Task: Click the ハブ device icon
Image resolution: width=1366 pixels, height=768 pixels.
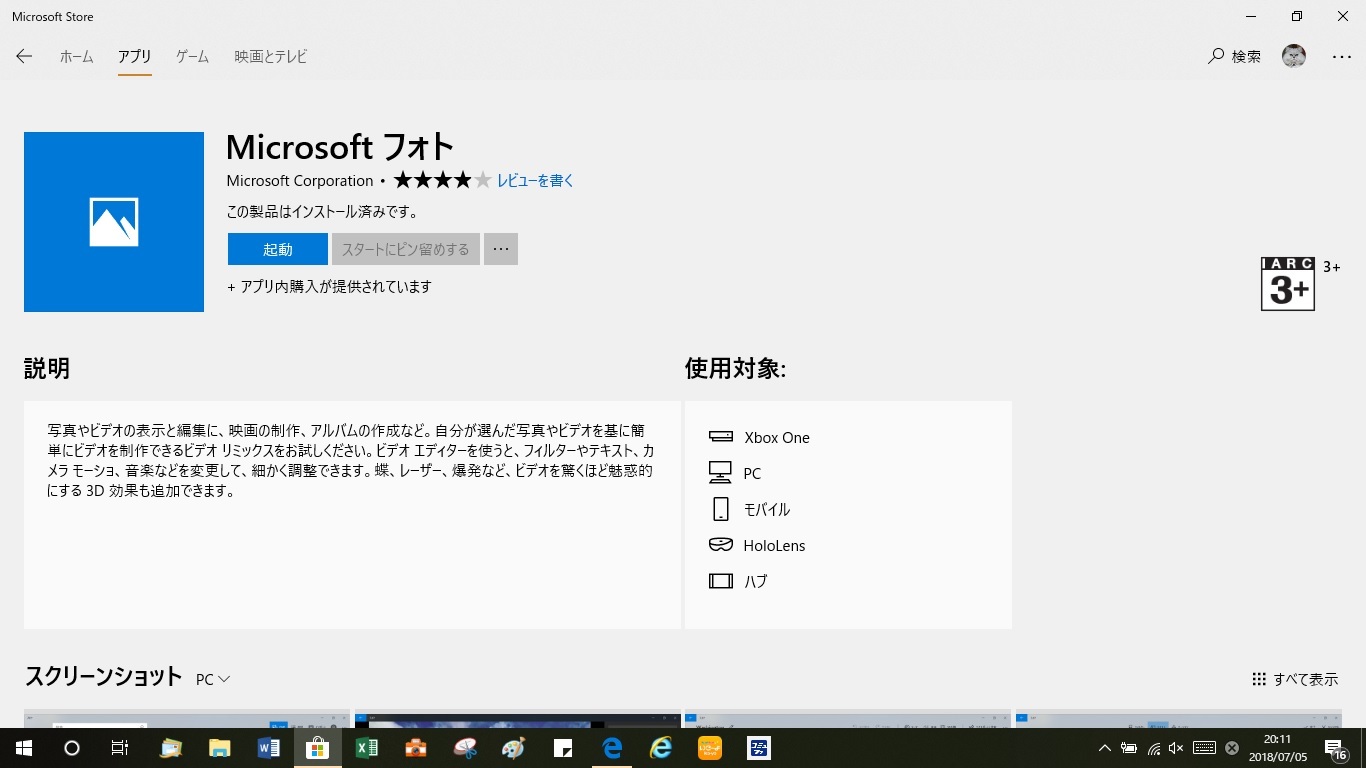Action: coord(721,581)
